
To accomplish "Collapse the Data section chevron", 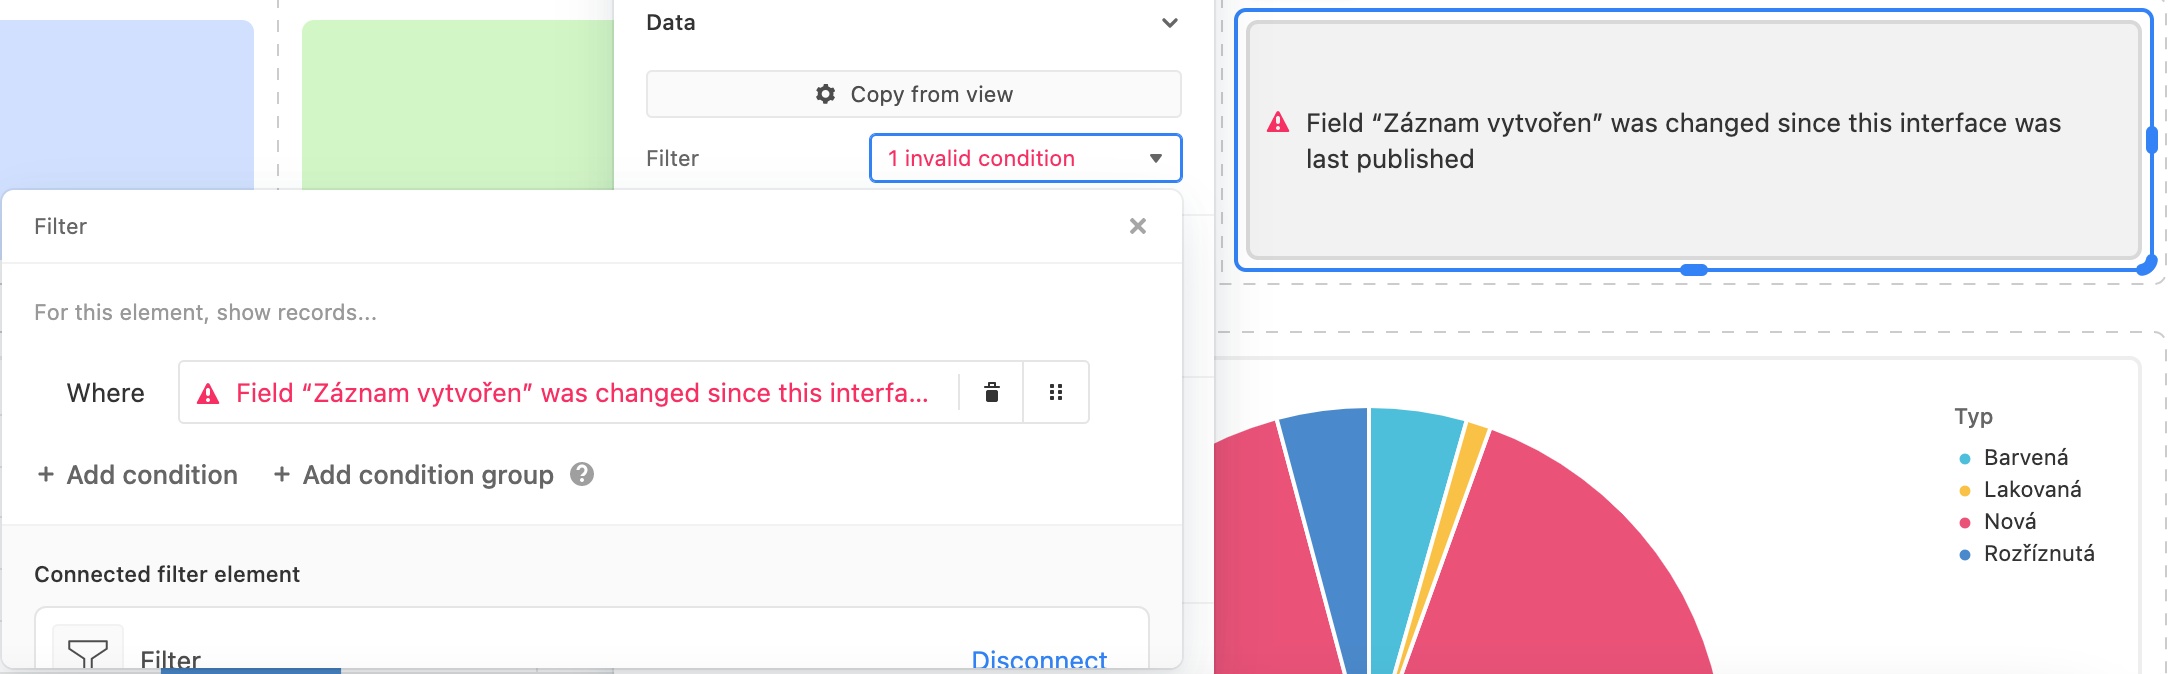I will coord(1169,23).
